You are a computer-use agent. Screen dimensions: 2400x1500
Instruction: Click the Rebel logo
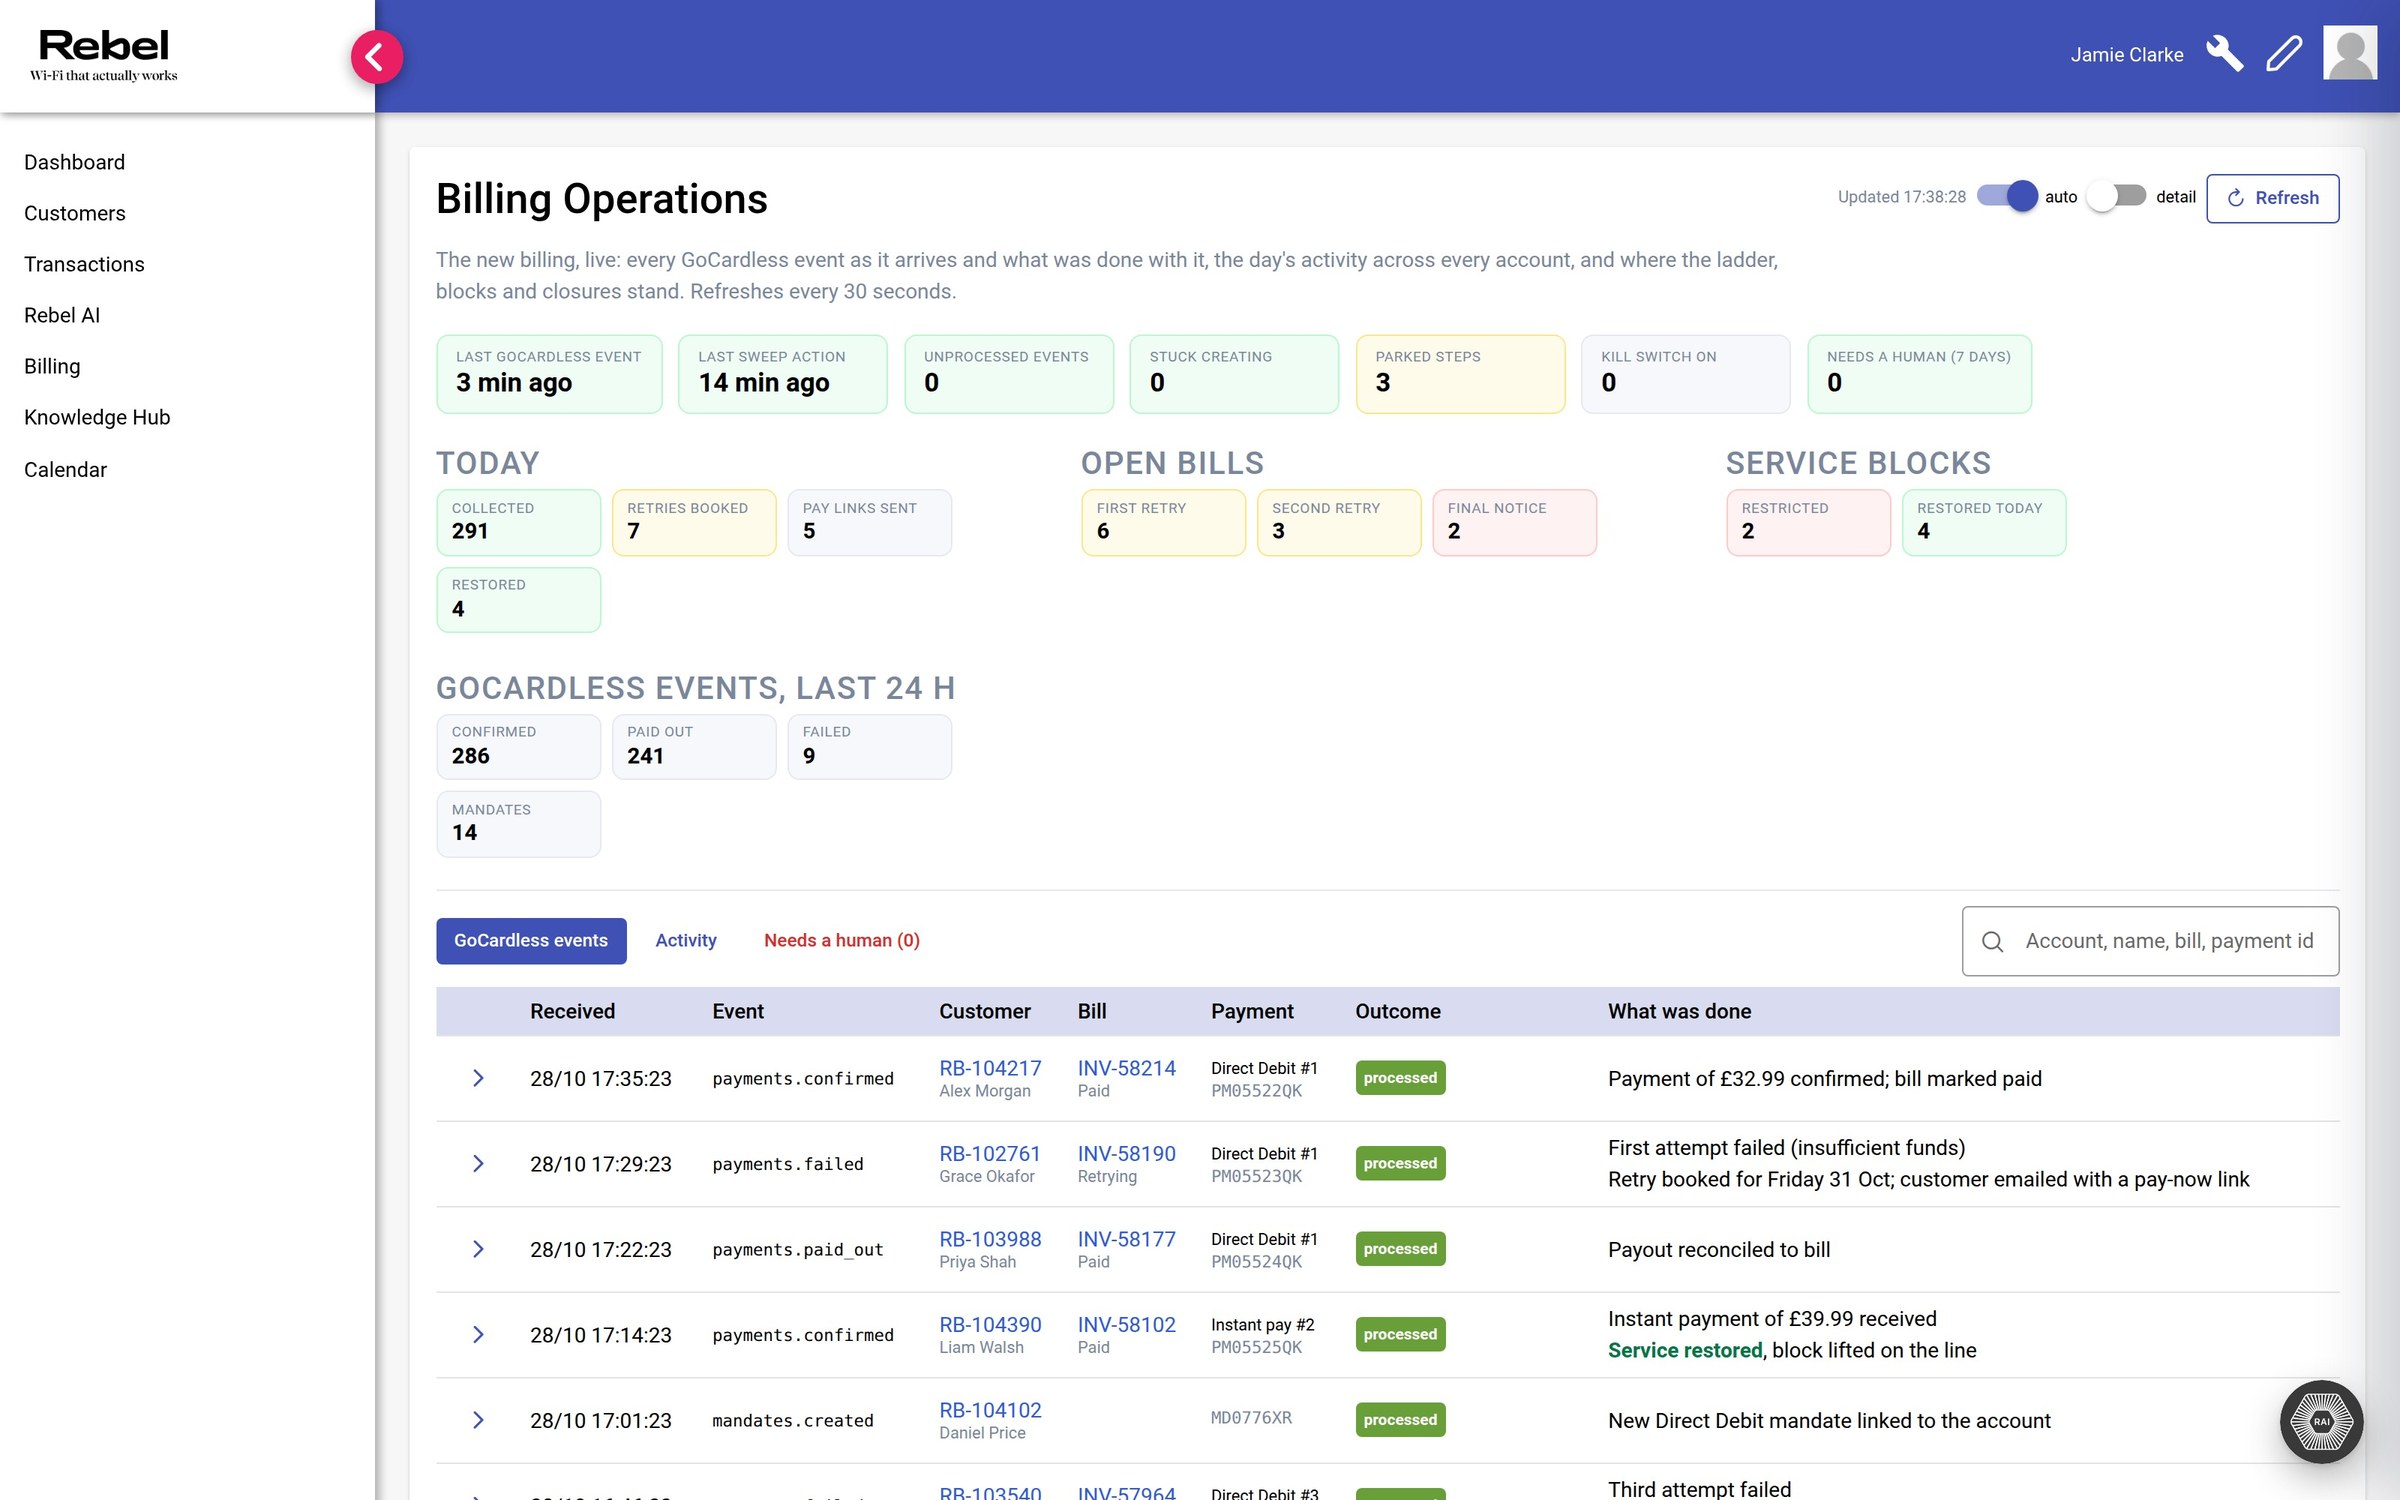(103, 55)
